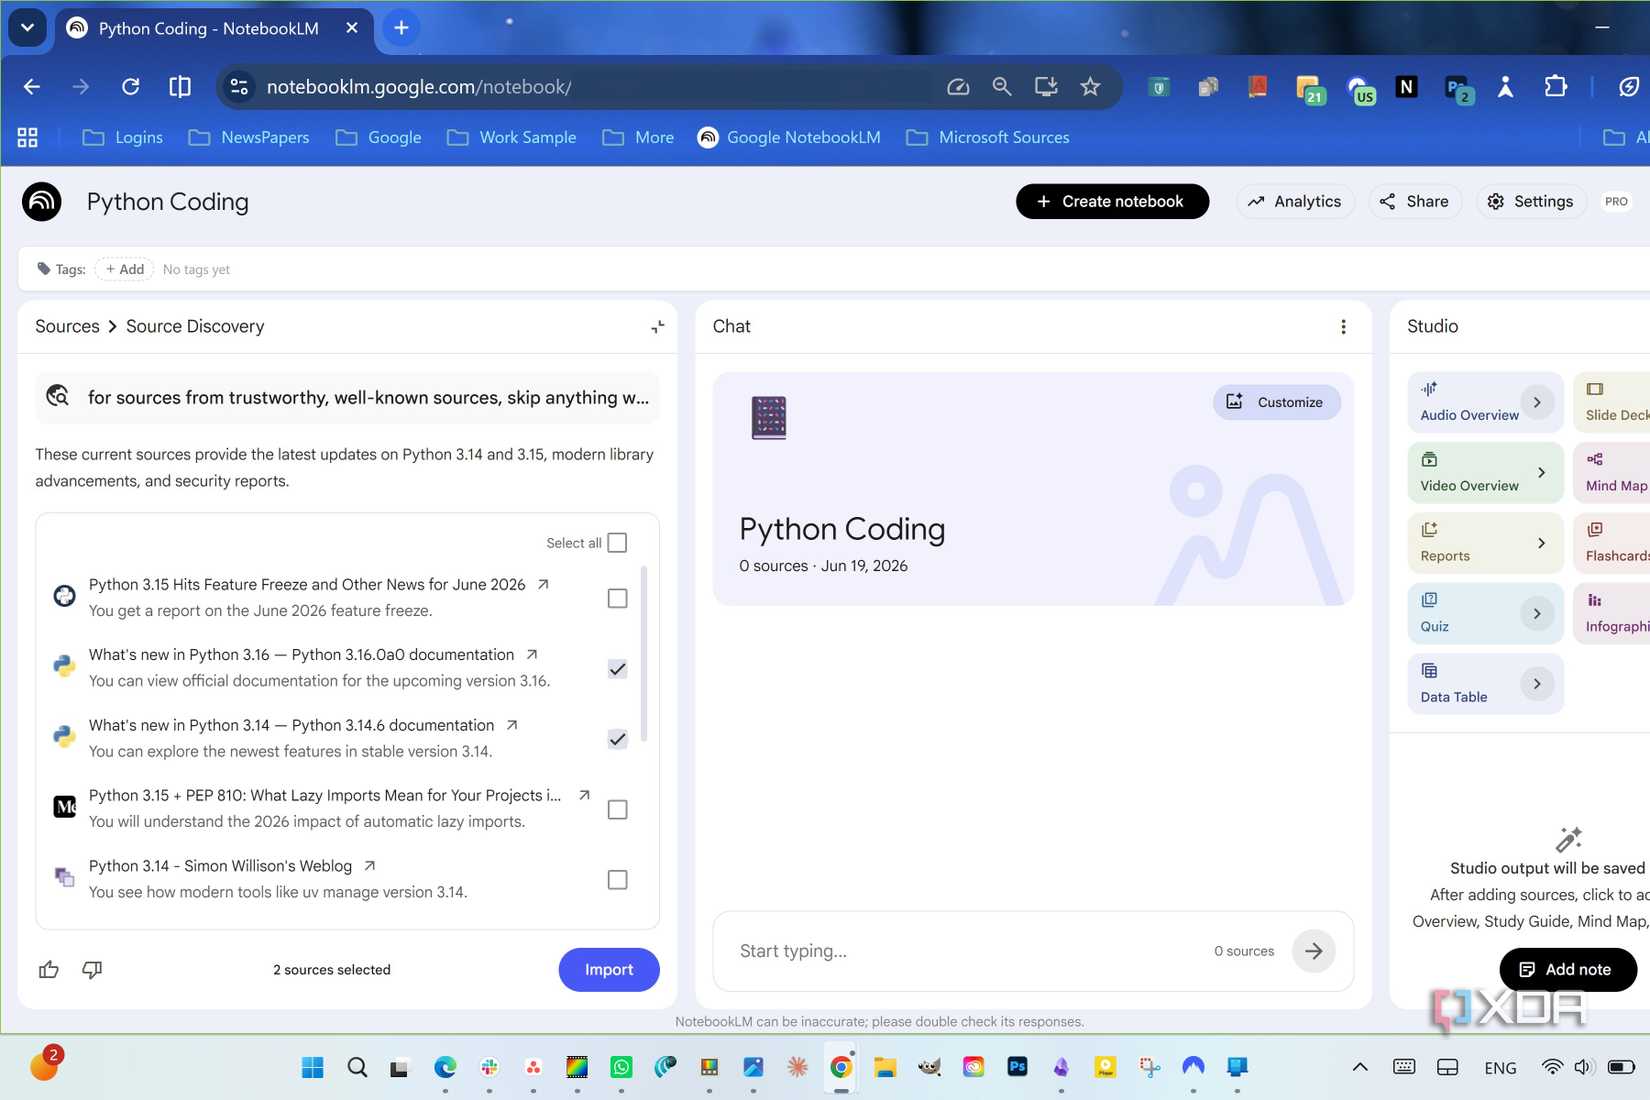The image size is (1650, 1100).
Task: Open Windows Search on the taskbar
Action: coord(357,1067)
